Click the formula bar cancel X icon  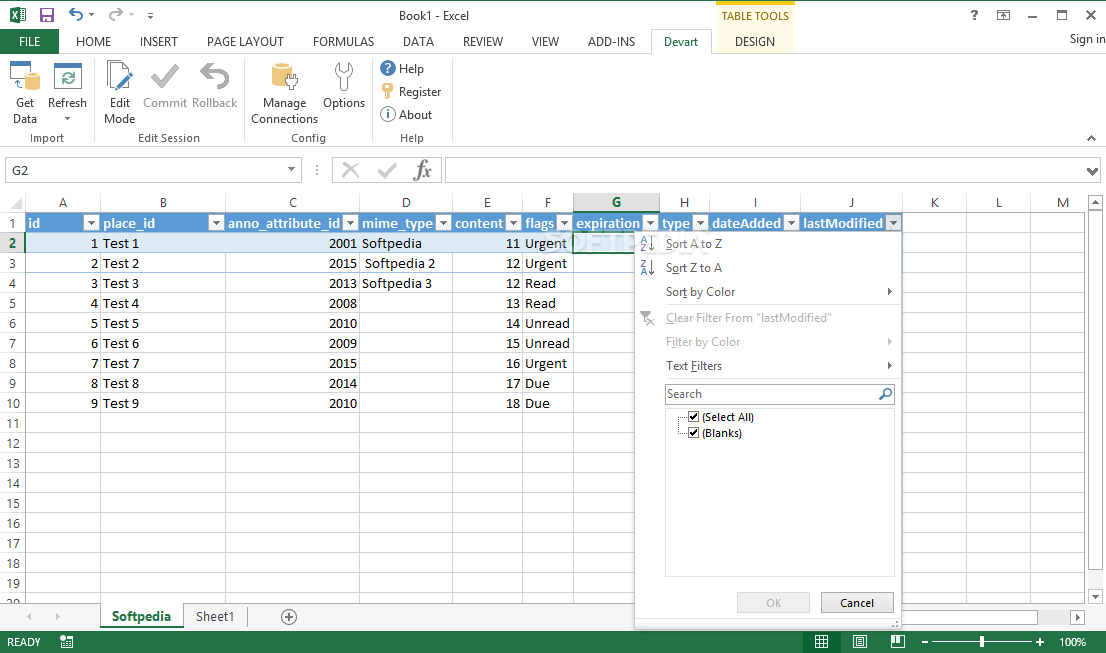pyautogui.click(x=351, y=170)
